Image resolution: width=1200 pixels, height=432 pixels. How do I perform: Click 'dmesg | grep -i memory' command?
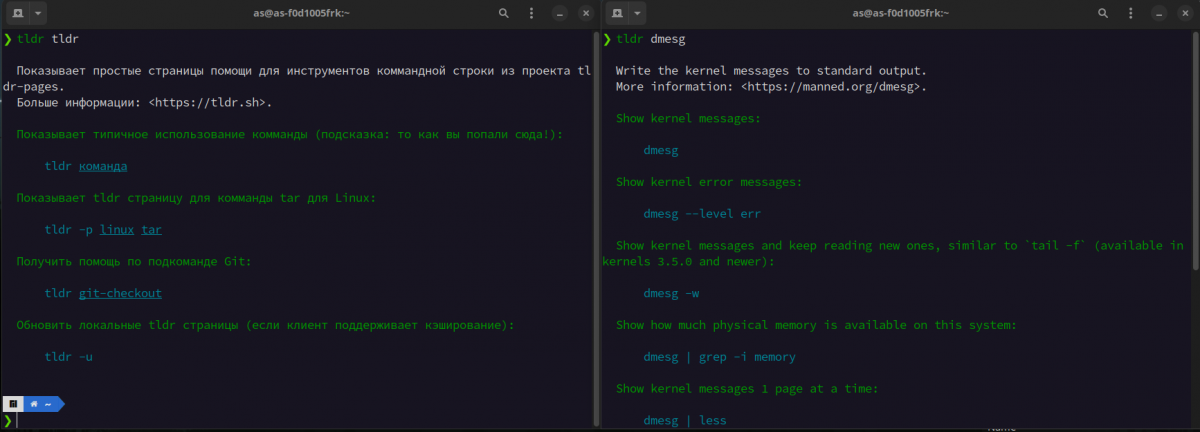pos(720,357)
